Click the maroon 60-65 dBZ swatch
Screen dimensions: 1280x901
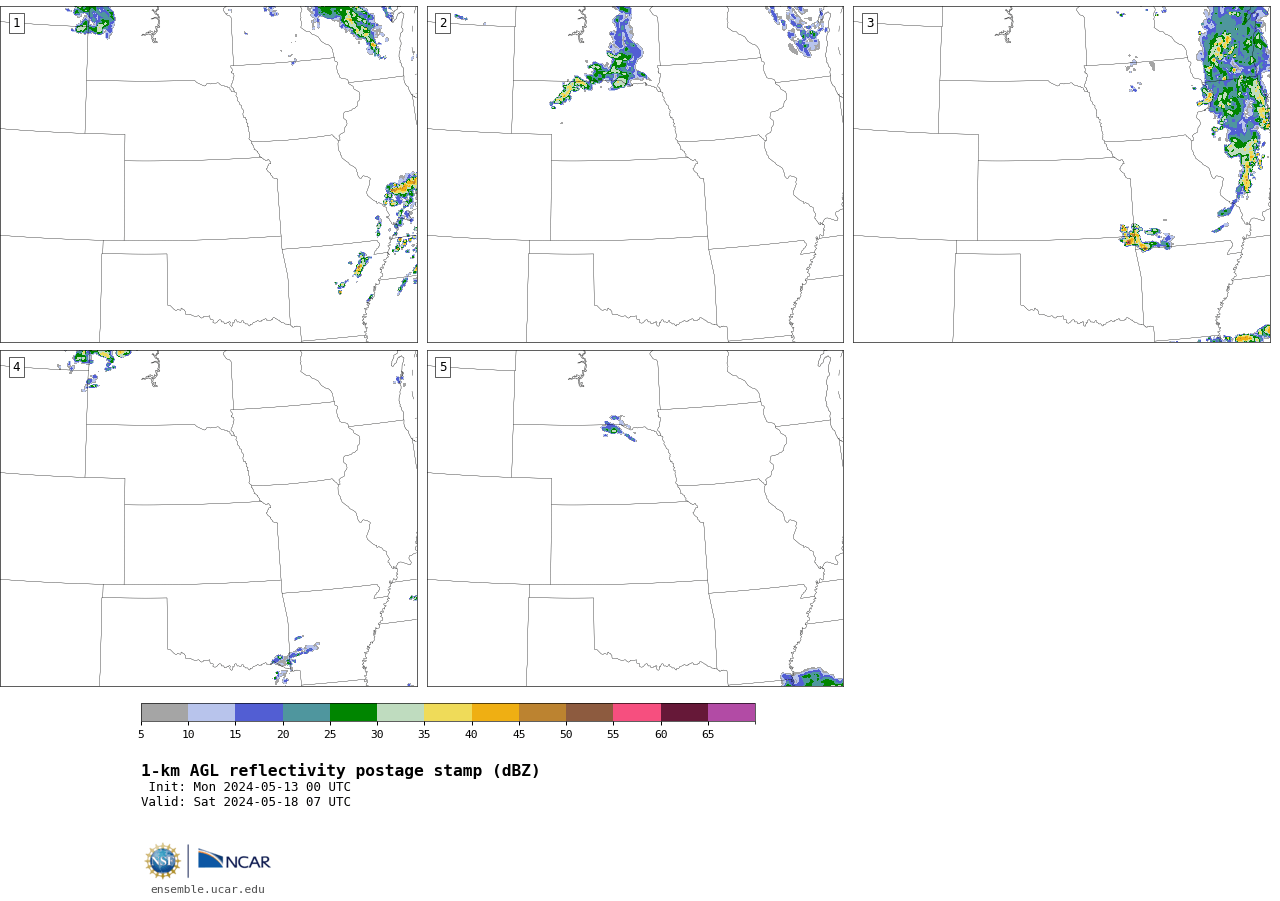684,712
